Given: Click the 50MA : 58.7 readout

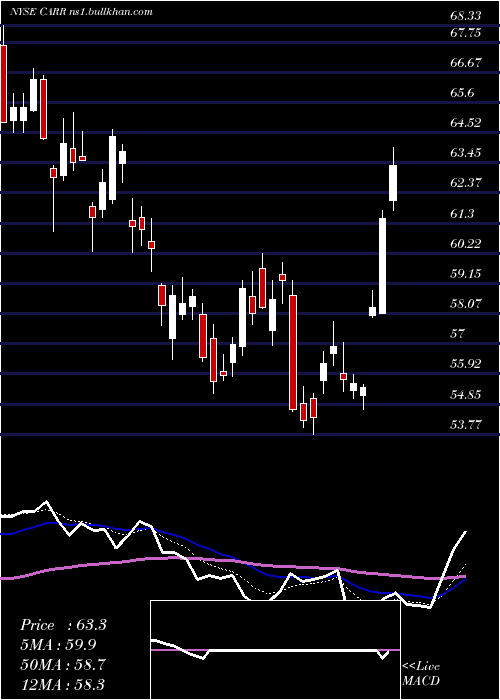Looking at the screenshot, I should (x=63, y=664).
